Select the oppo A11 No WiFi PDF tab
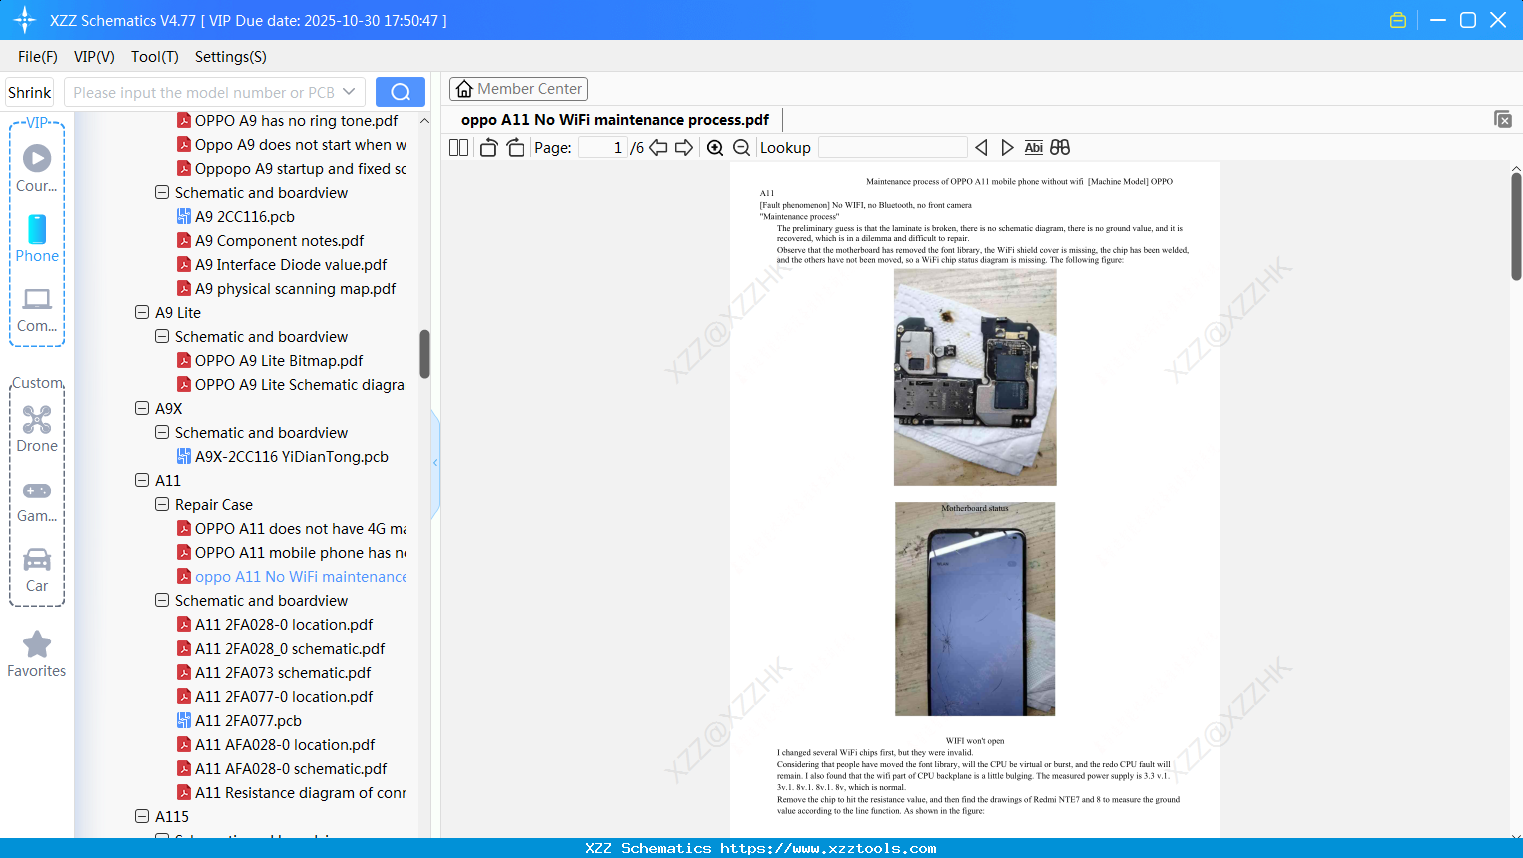 point(615,120)
